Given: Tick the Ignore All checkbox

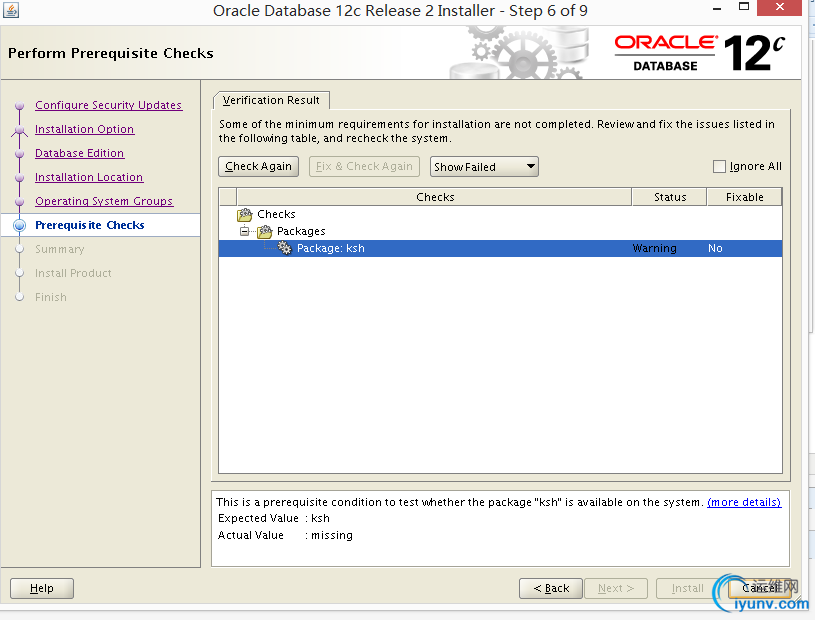Looking at the screenshot, I should [719, 166].
